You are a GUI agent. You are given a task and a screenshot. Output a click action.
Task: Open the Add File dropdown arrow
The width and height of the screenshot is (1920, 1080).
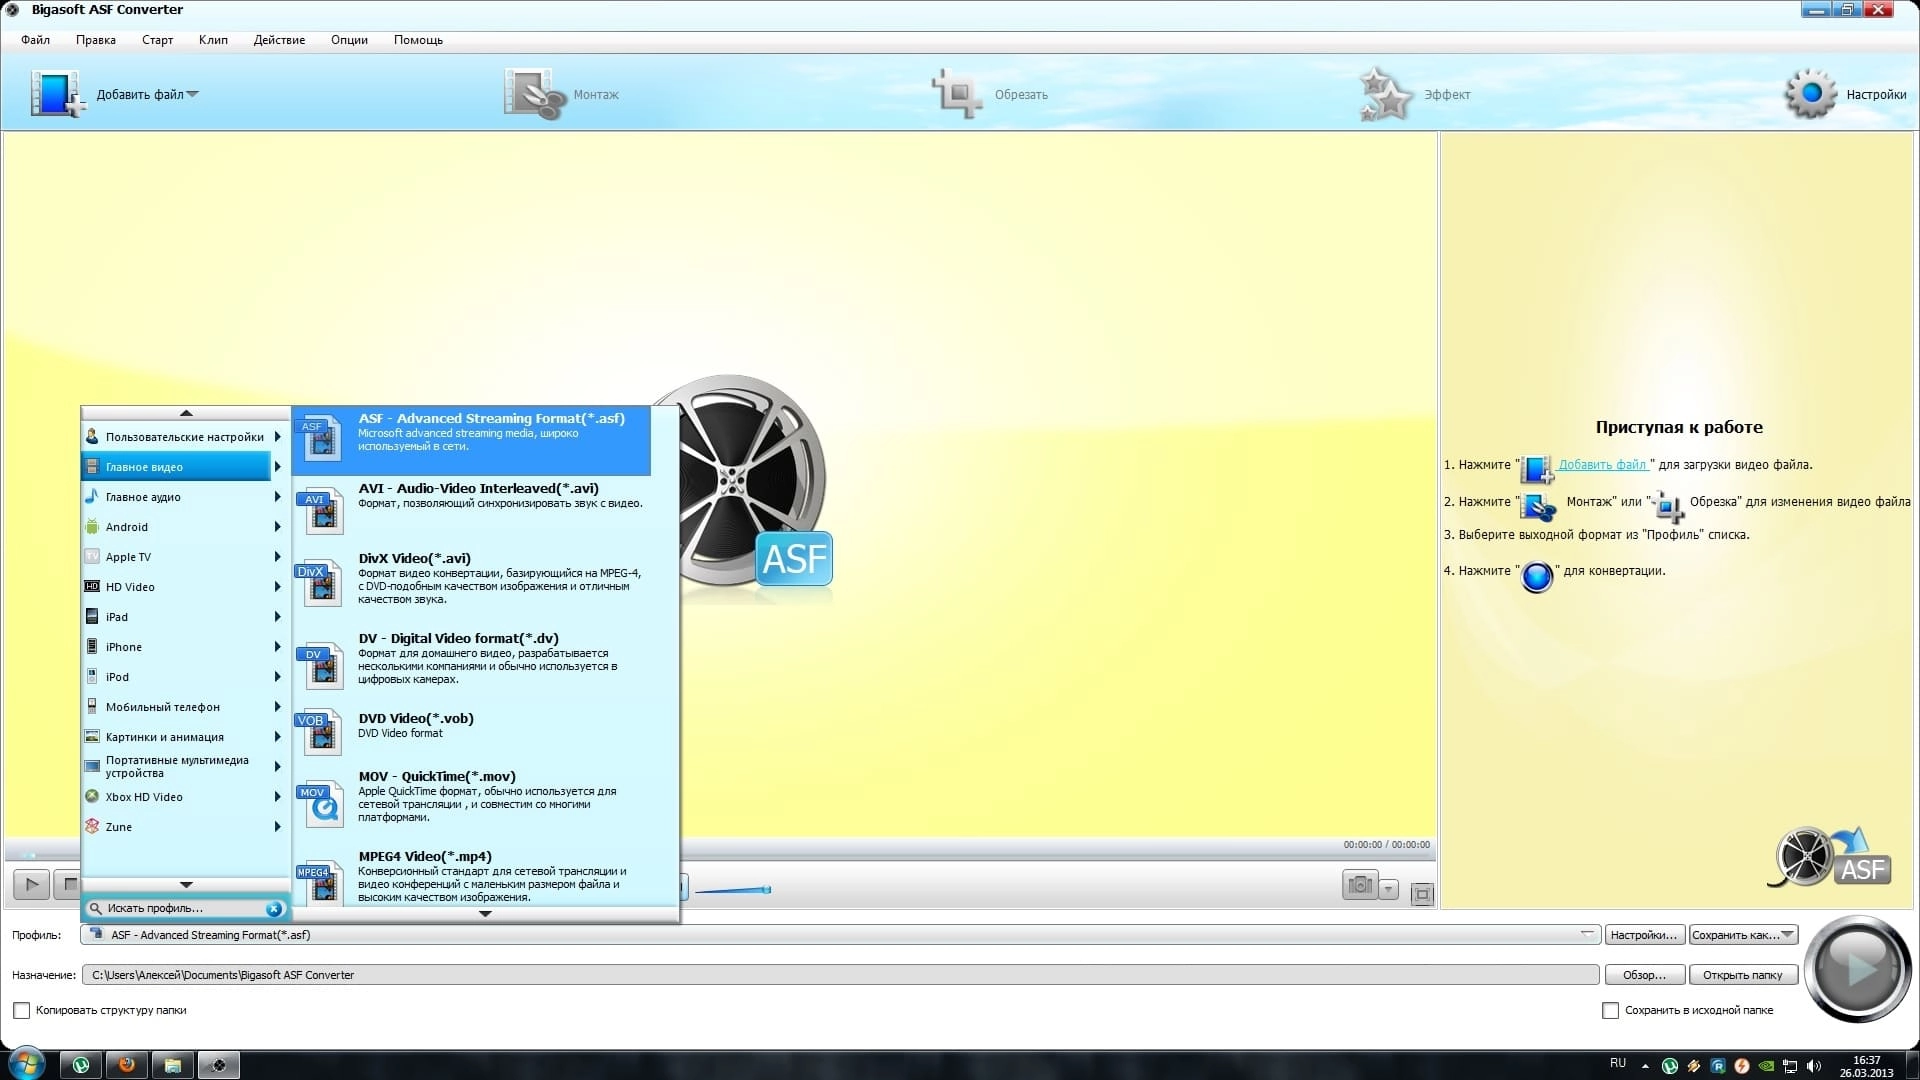[x=193, y=94]
